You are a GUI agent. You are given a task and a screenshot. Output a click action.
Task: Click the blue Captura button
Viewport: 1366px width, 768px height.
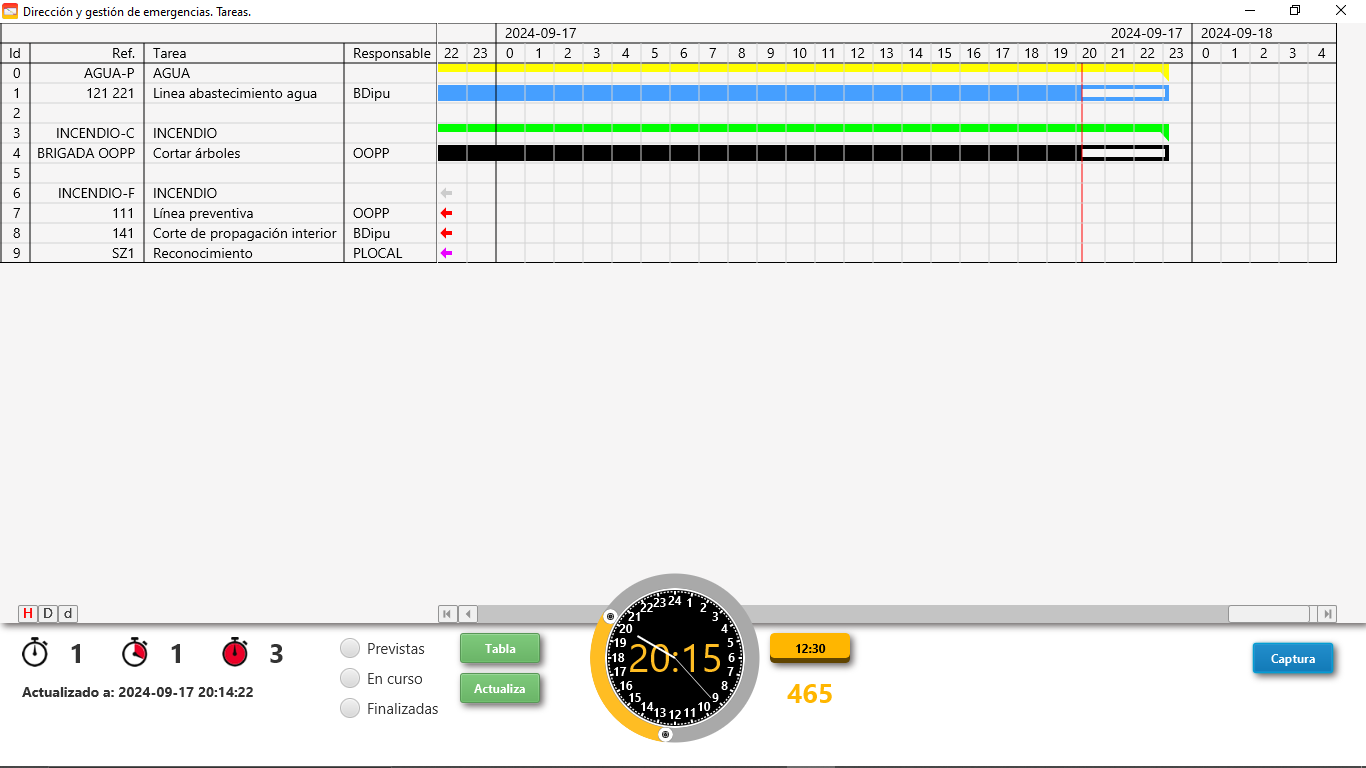coord(1293,658)
